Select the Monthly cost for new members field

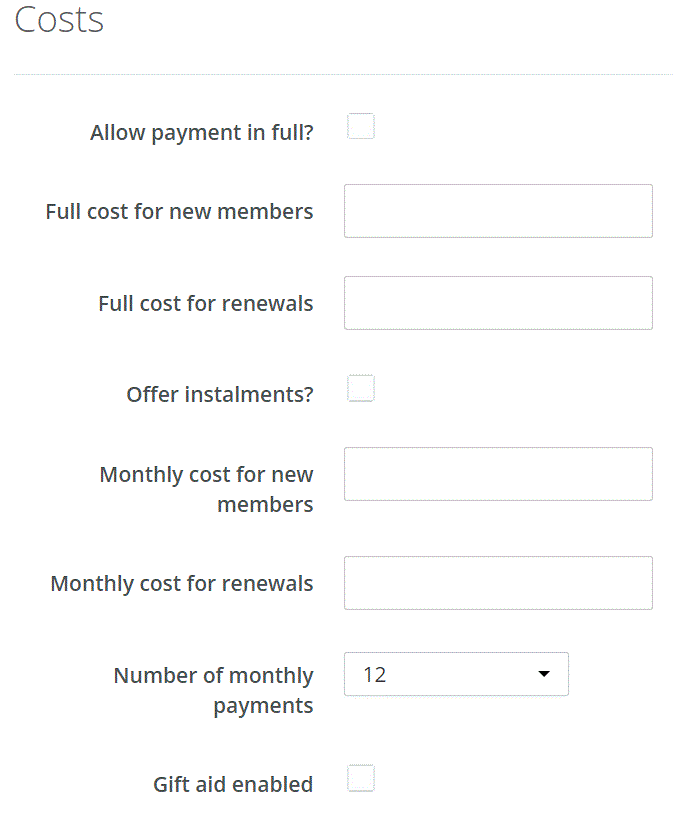click(x=498, y=474)
